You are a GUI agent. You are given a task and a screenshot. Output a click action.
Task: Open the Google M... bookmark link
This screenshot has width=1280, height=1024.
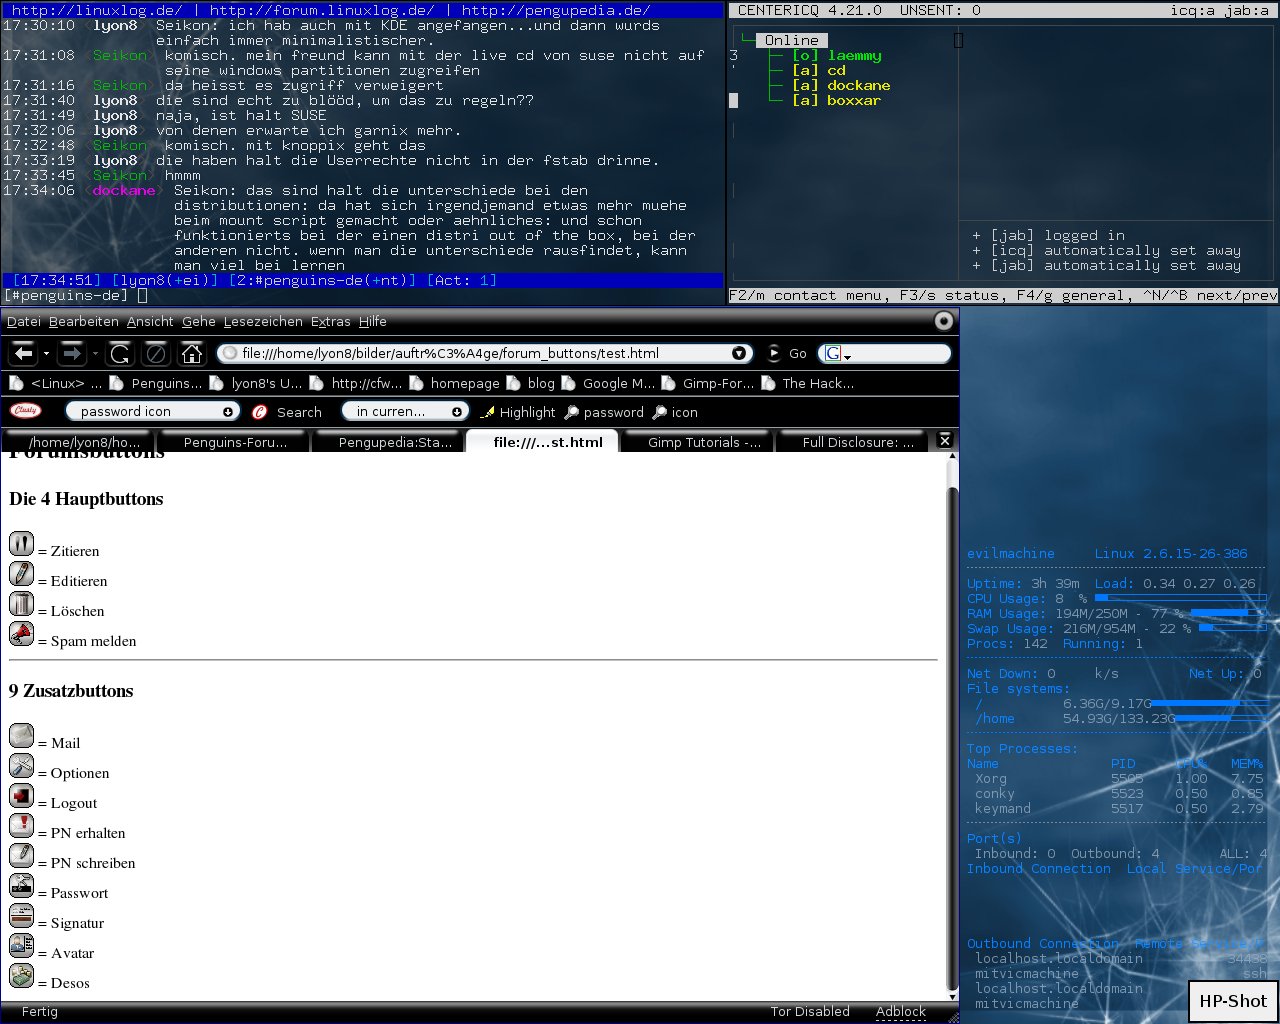coord(618,383)
